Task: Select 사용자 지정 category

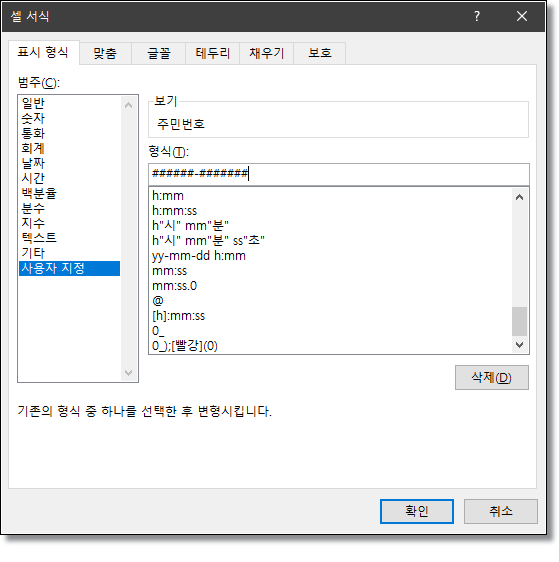Action: coord(70,268)
